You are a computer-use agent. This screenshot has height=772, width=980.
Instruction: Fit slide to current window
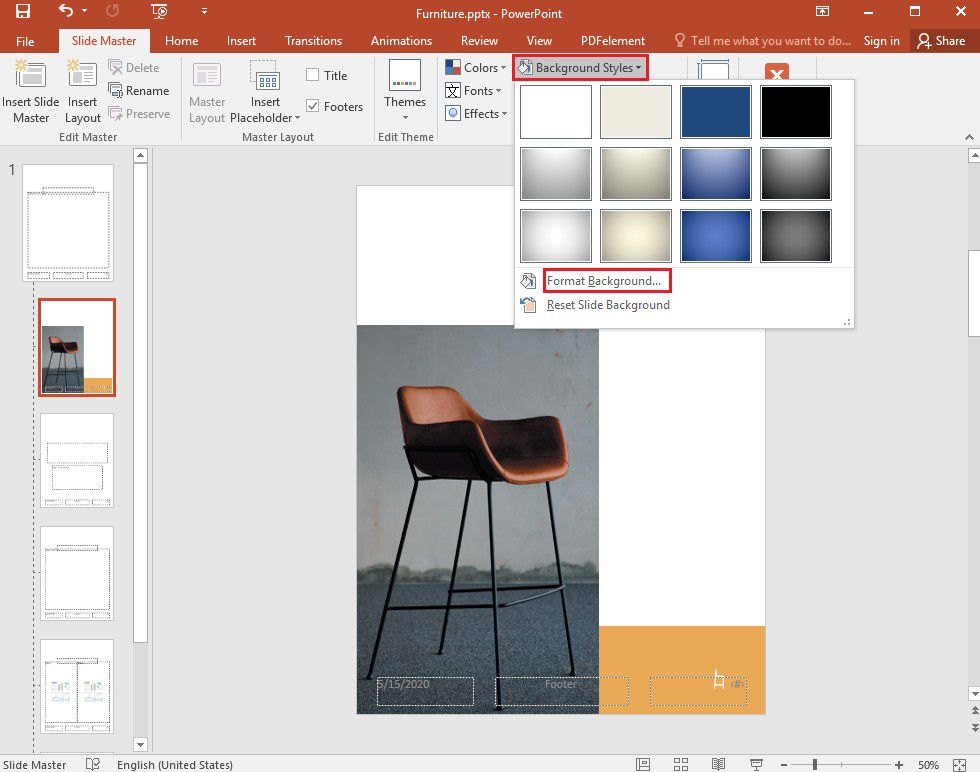click(956, 764)
